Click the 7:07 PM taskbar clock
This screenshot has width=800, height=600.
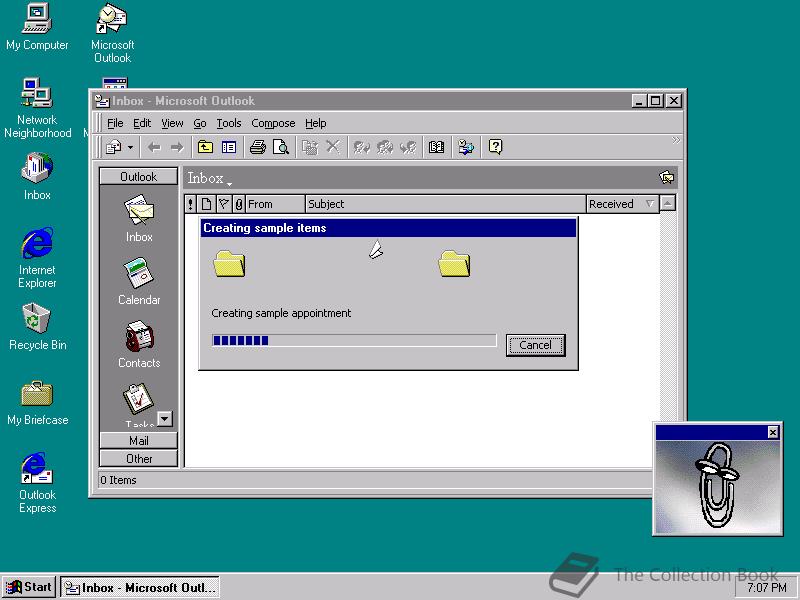(766, 588)
